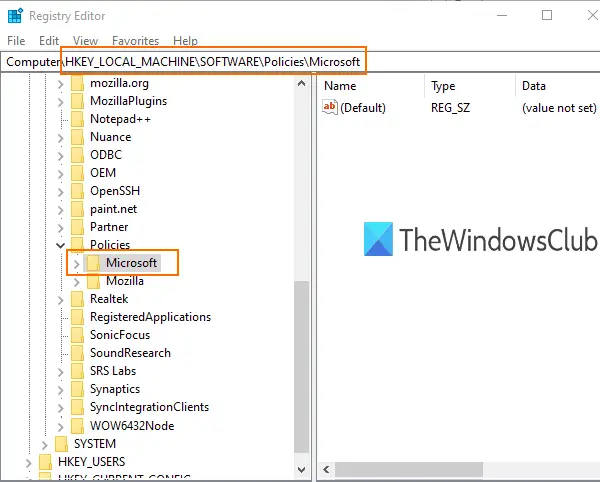The height and width of the screenshot is (482, 600).
Task: Select the Nuance folder icon
Action: (x=77, y=137)
